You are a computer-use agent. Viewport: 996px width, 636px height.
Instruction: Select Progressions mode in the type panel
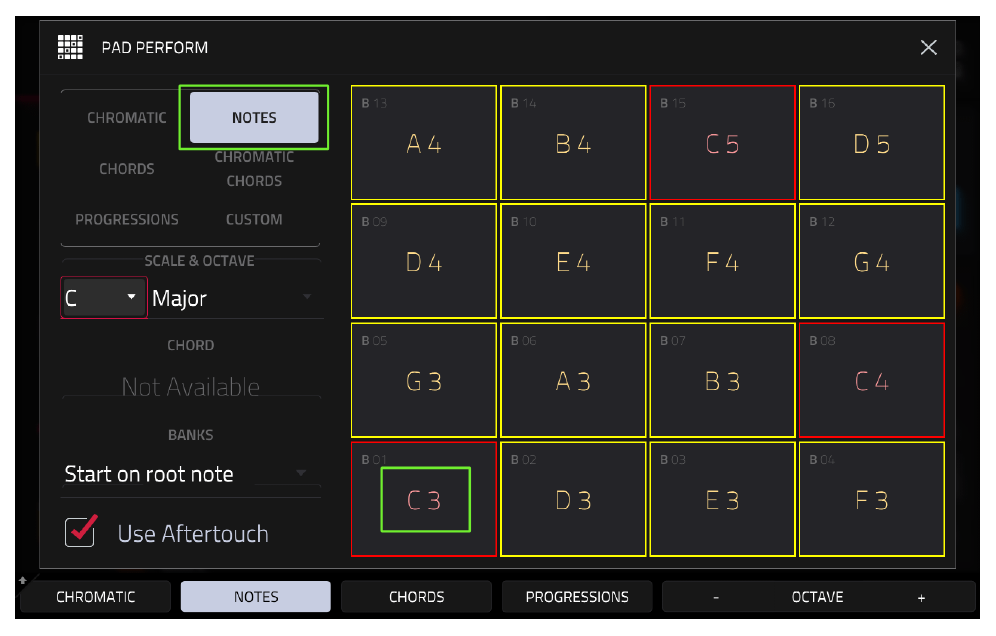coord(127,220)
